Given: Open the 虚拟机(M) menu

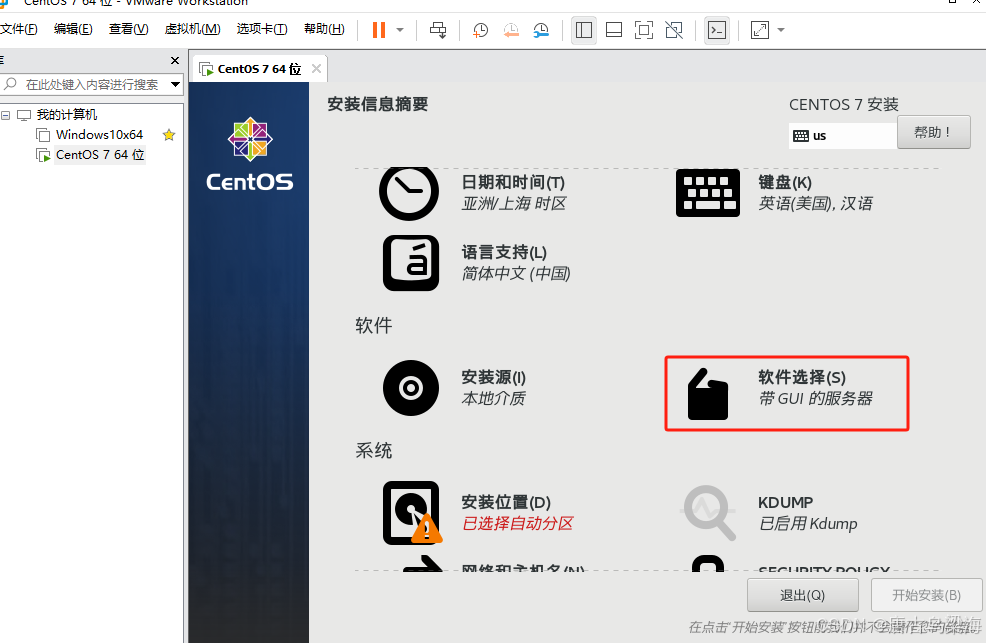Looking at the screenshot, I should (x=192, y=29).
